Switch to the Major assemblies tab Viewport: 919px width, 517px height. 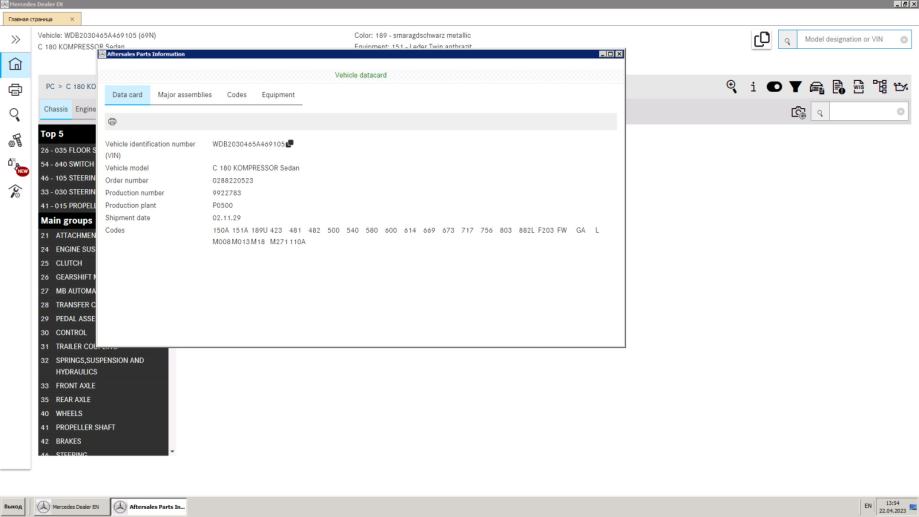tap(185, 95)
